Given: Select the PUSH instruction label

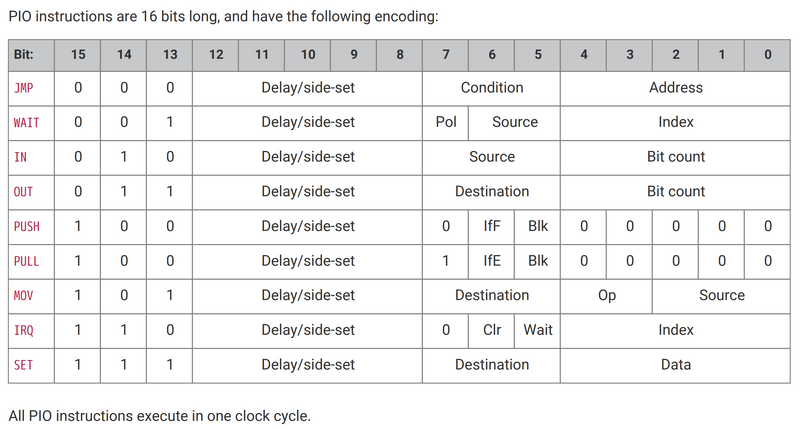Looking at the screenshot, I should click(x=26, y=226).
